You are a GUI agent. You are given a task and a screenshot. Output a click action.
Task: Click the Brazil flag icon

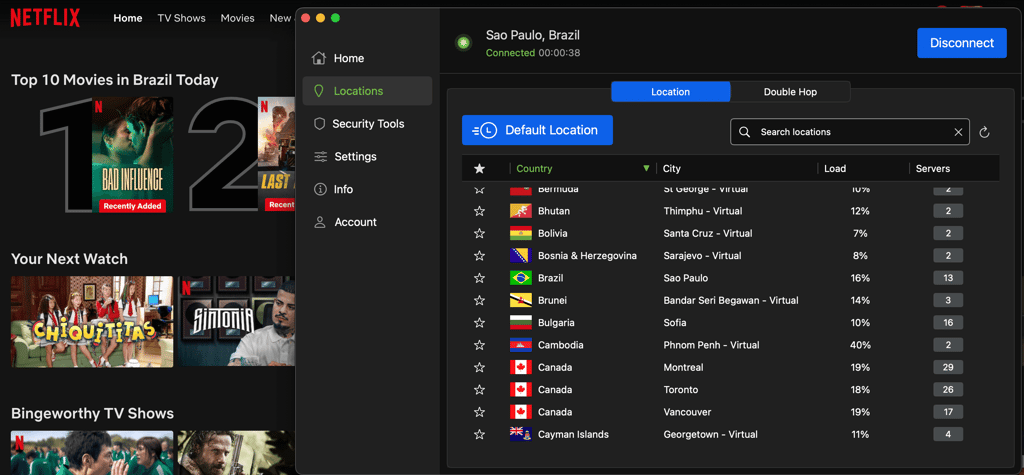[x=520, y=278]
